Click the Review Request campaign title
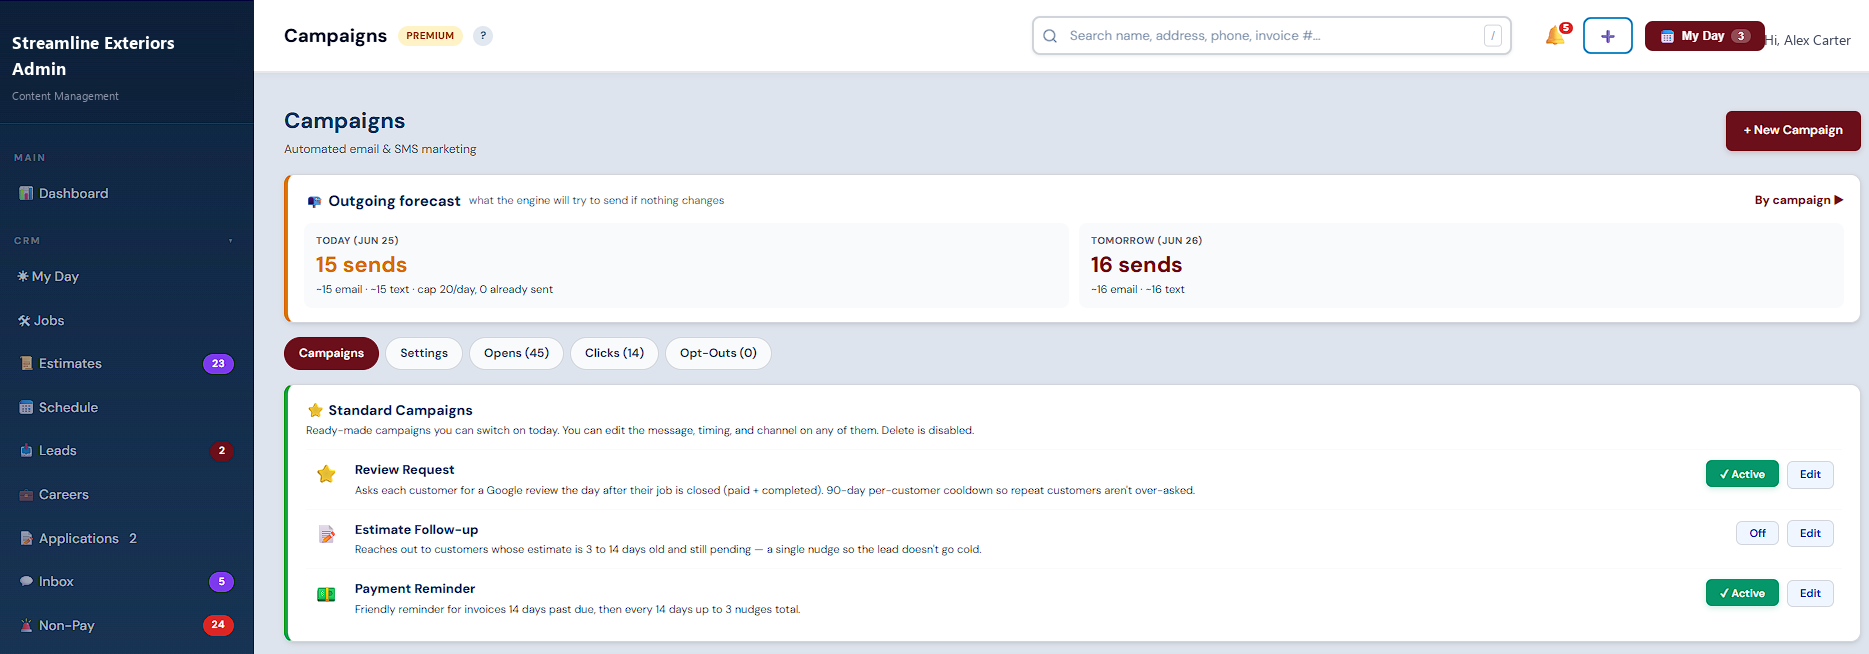 pyautogui.click(x=404, y=470)
